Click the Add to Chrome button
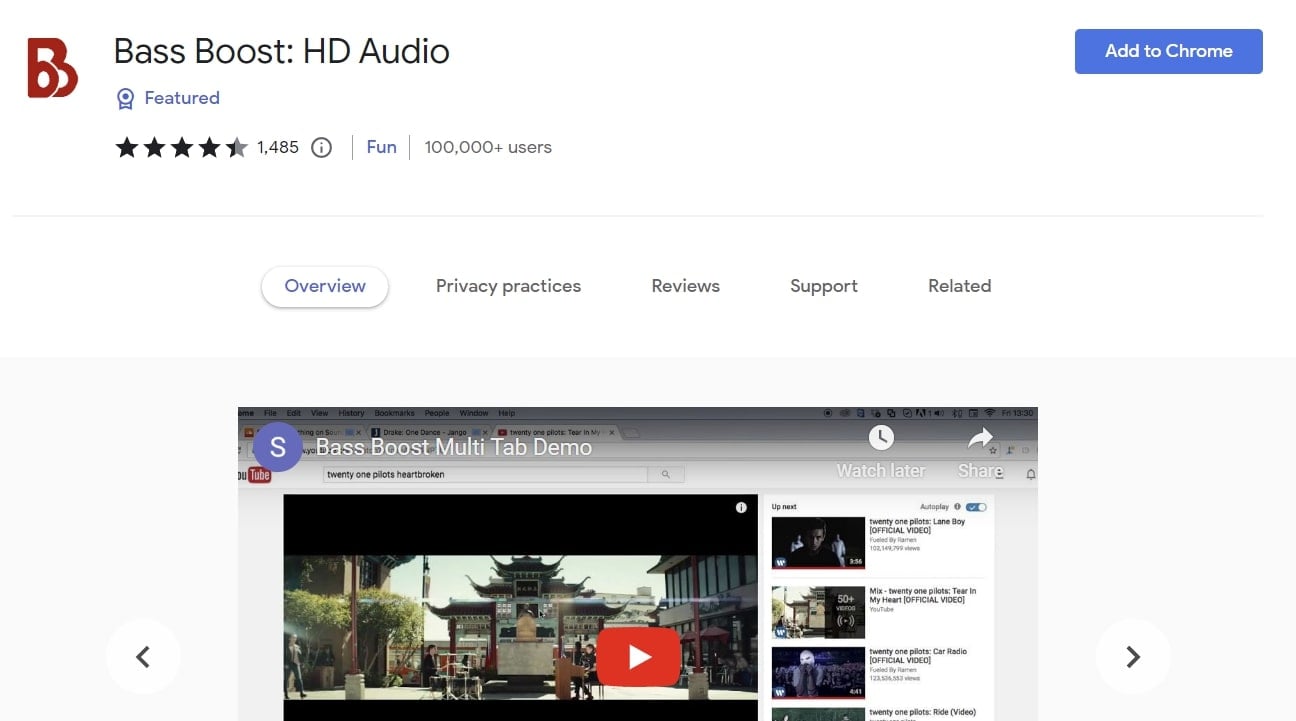1296x721 pixels. [x=1168, y=51]
